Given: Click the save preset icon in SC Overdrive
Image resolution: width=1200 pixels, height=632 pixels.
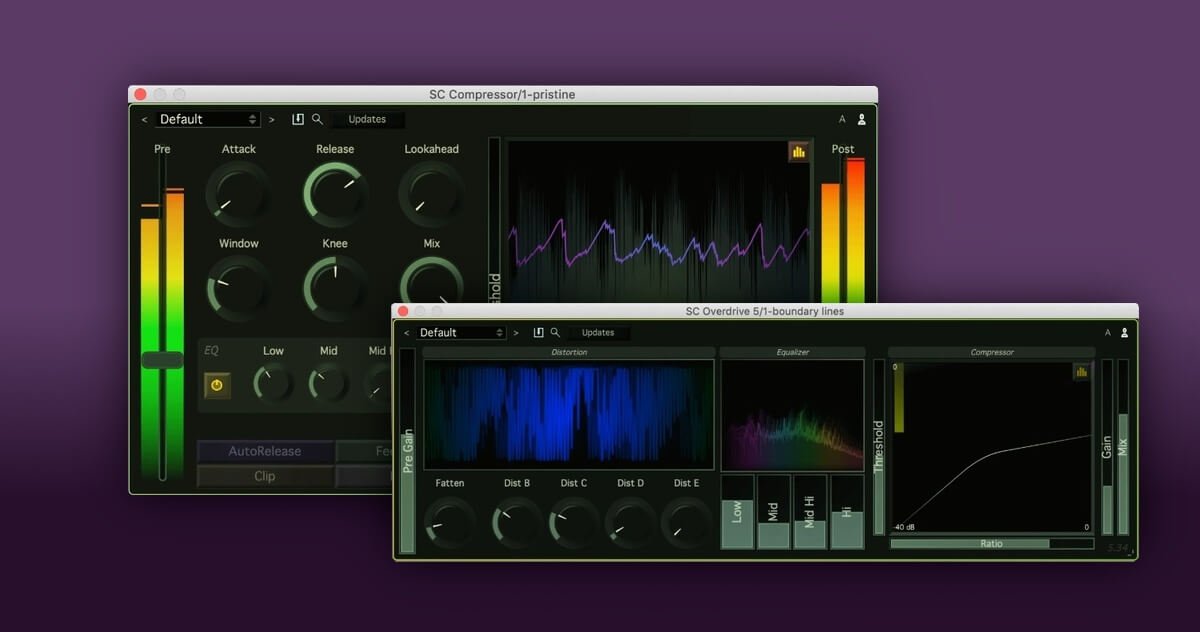Looking at the screenshot, I should (x=539, y=333).
